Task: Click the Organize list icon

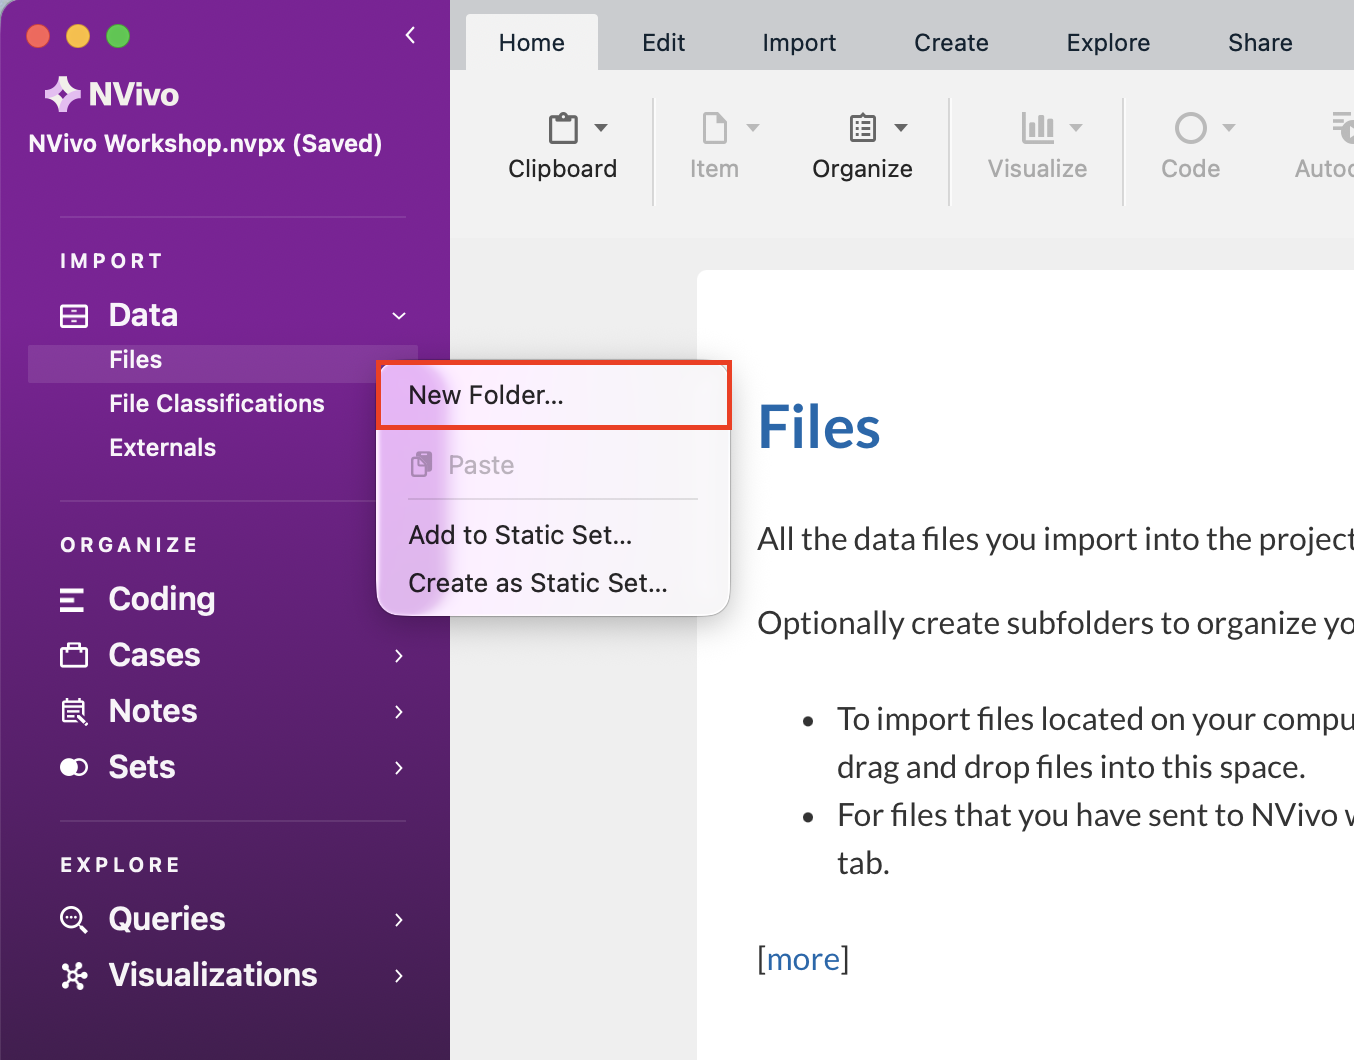Action: [862, 128]
